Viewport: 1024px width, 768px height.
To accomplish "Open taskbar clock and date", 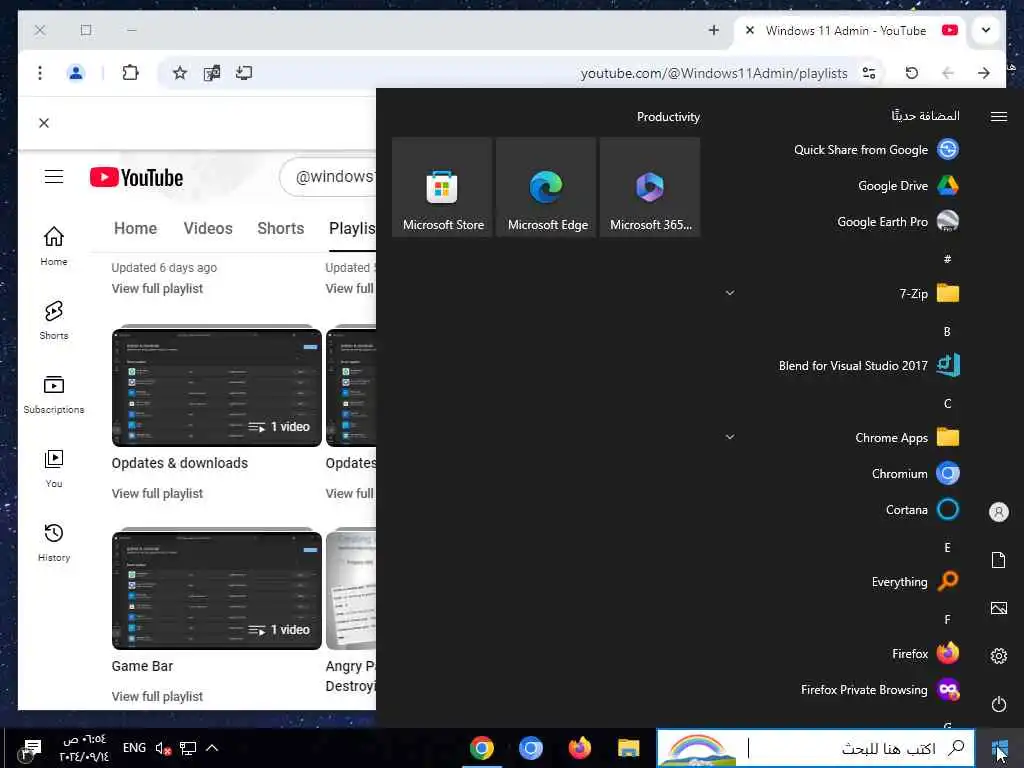I will 84,748.
